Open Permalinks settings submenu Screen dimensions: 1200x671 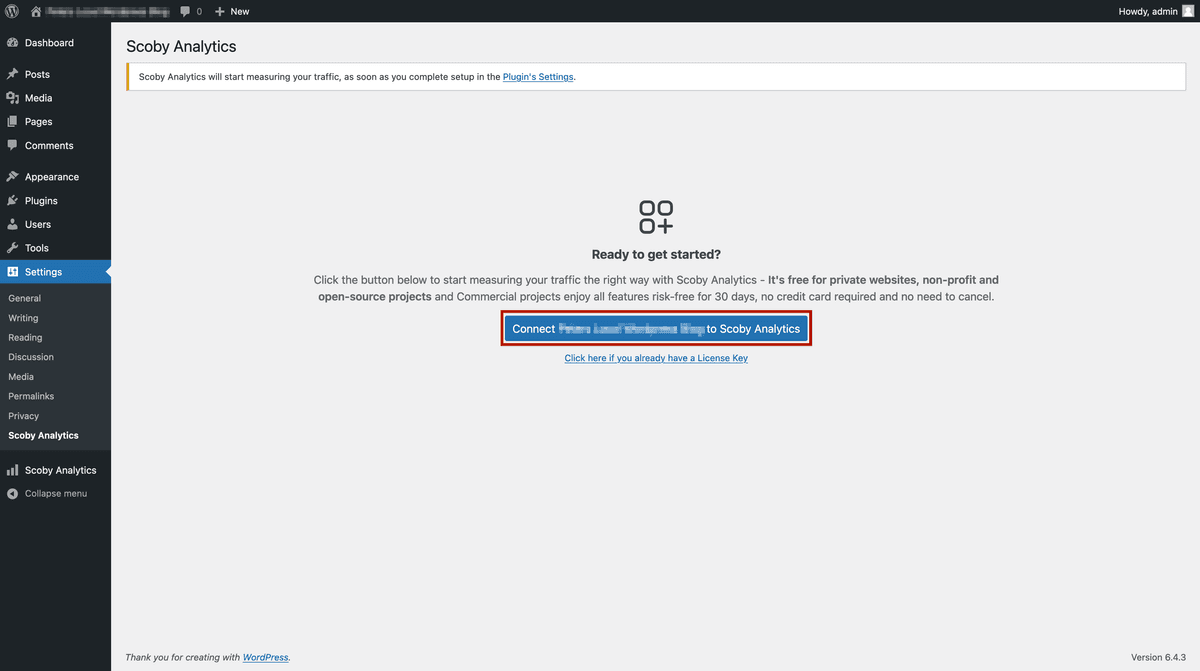coord(31,396)
